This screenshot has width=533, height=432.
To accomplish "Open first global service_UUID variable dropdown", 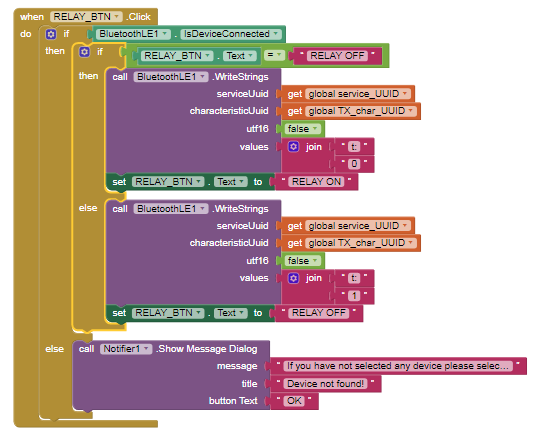I will (405, 94).
